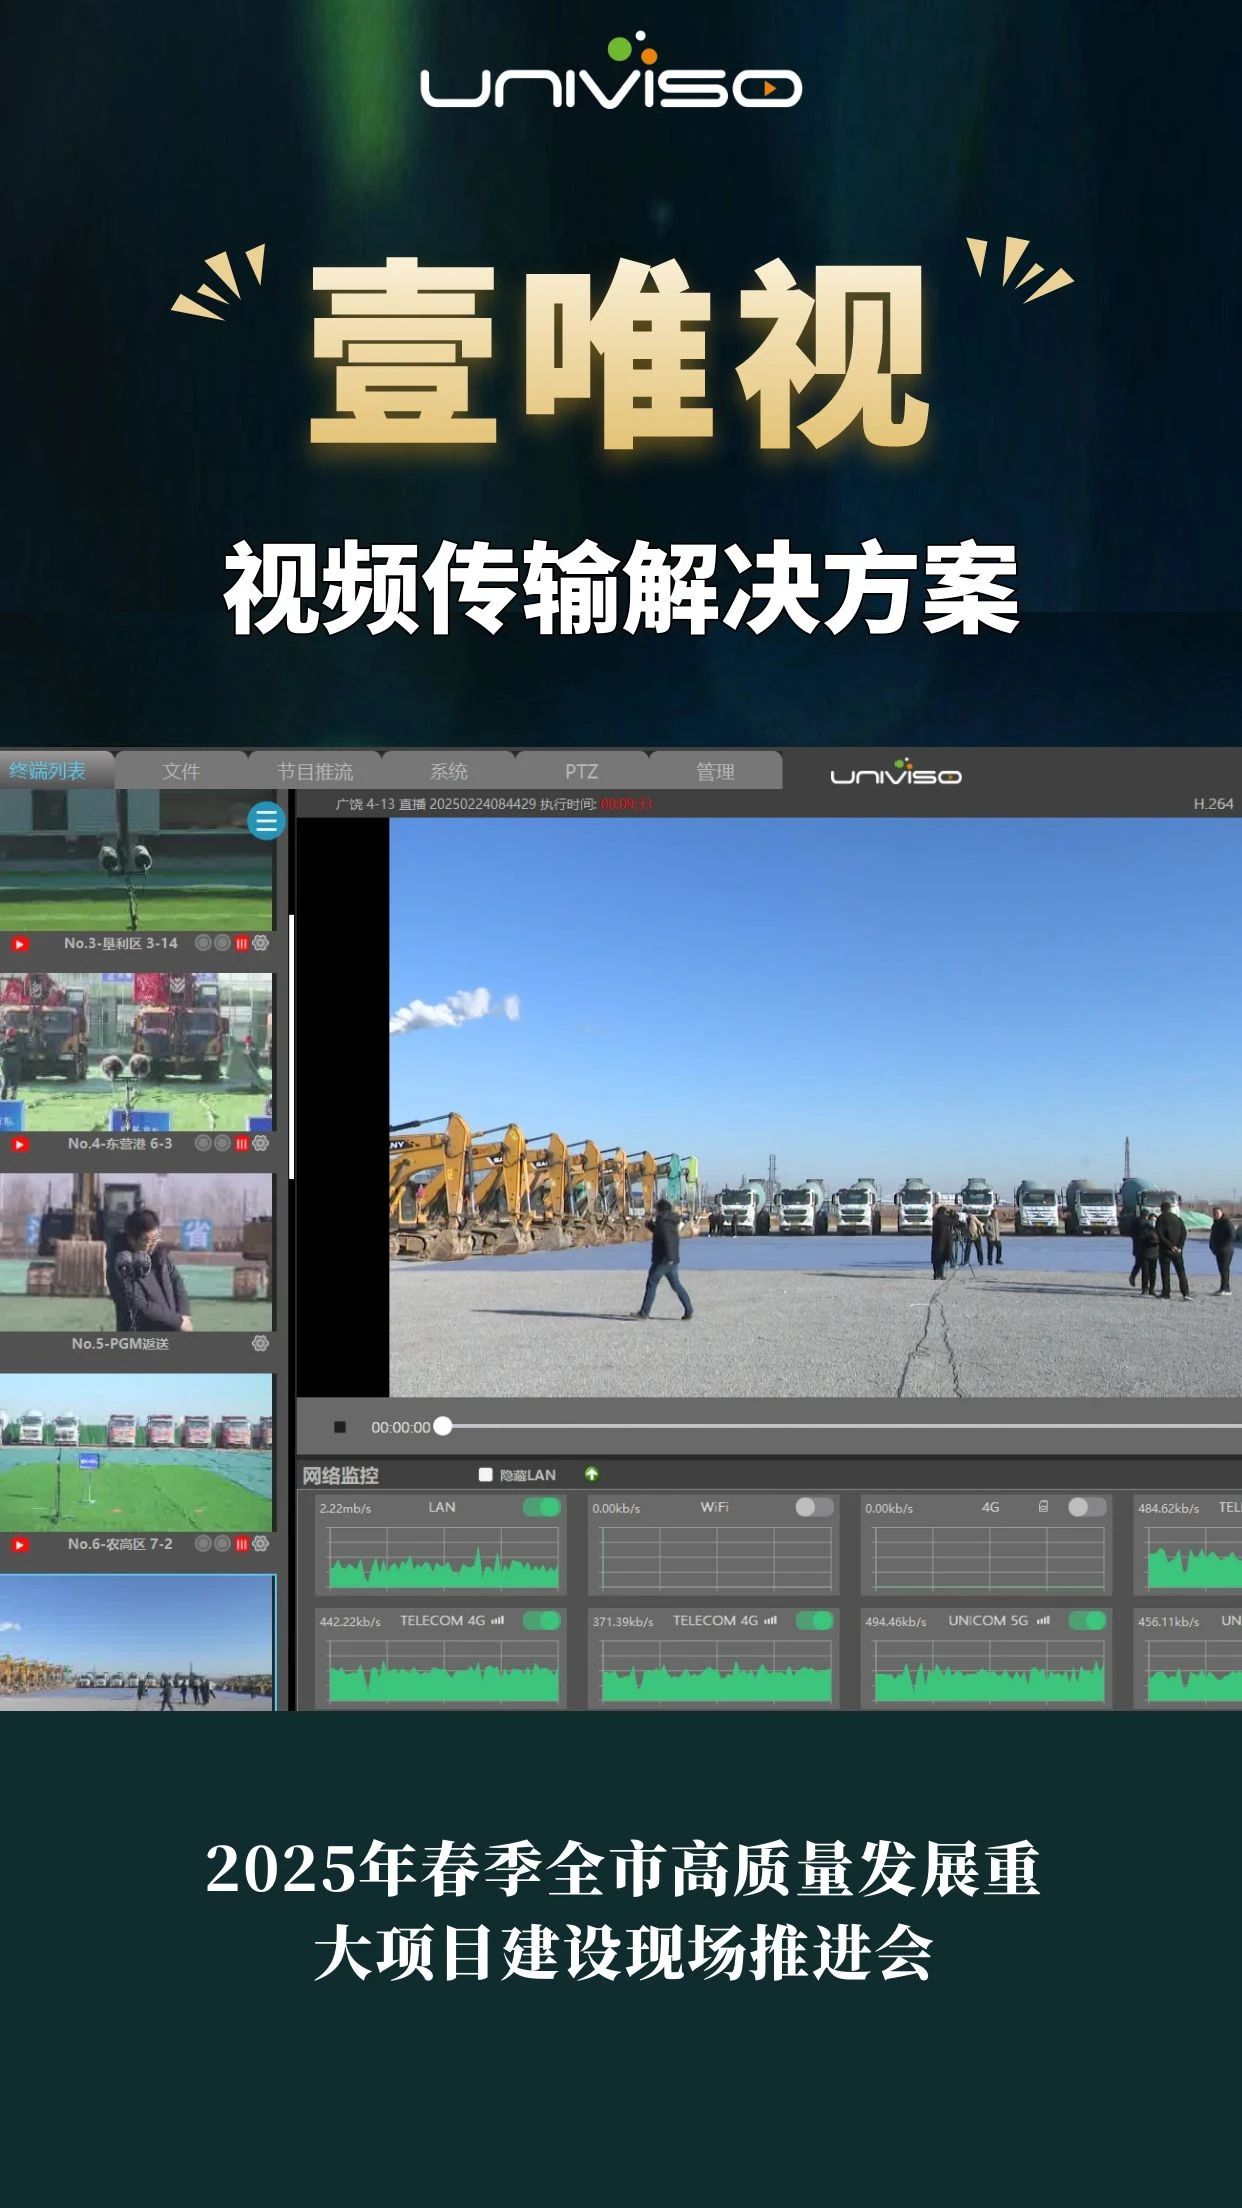This screenshot has height=2208, width=1242.
Task: Click the first gray circle for No.3-垦利区 3-14
Action: pyautogui.click(x=203, y=943)
